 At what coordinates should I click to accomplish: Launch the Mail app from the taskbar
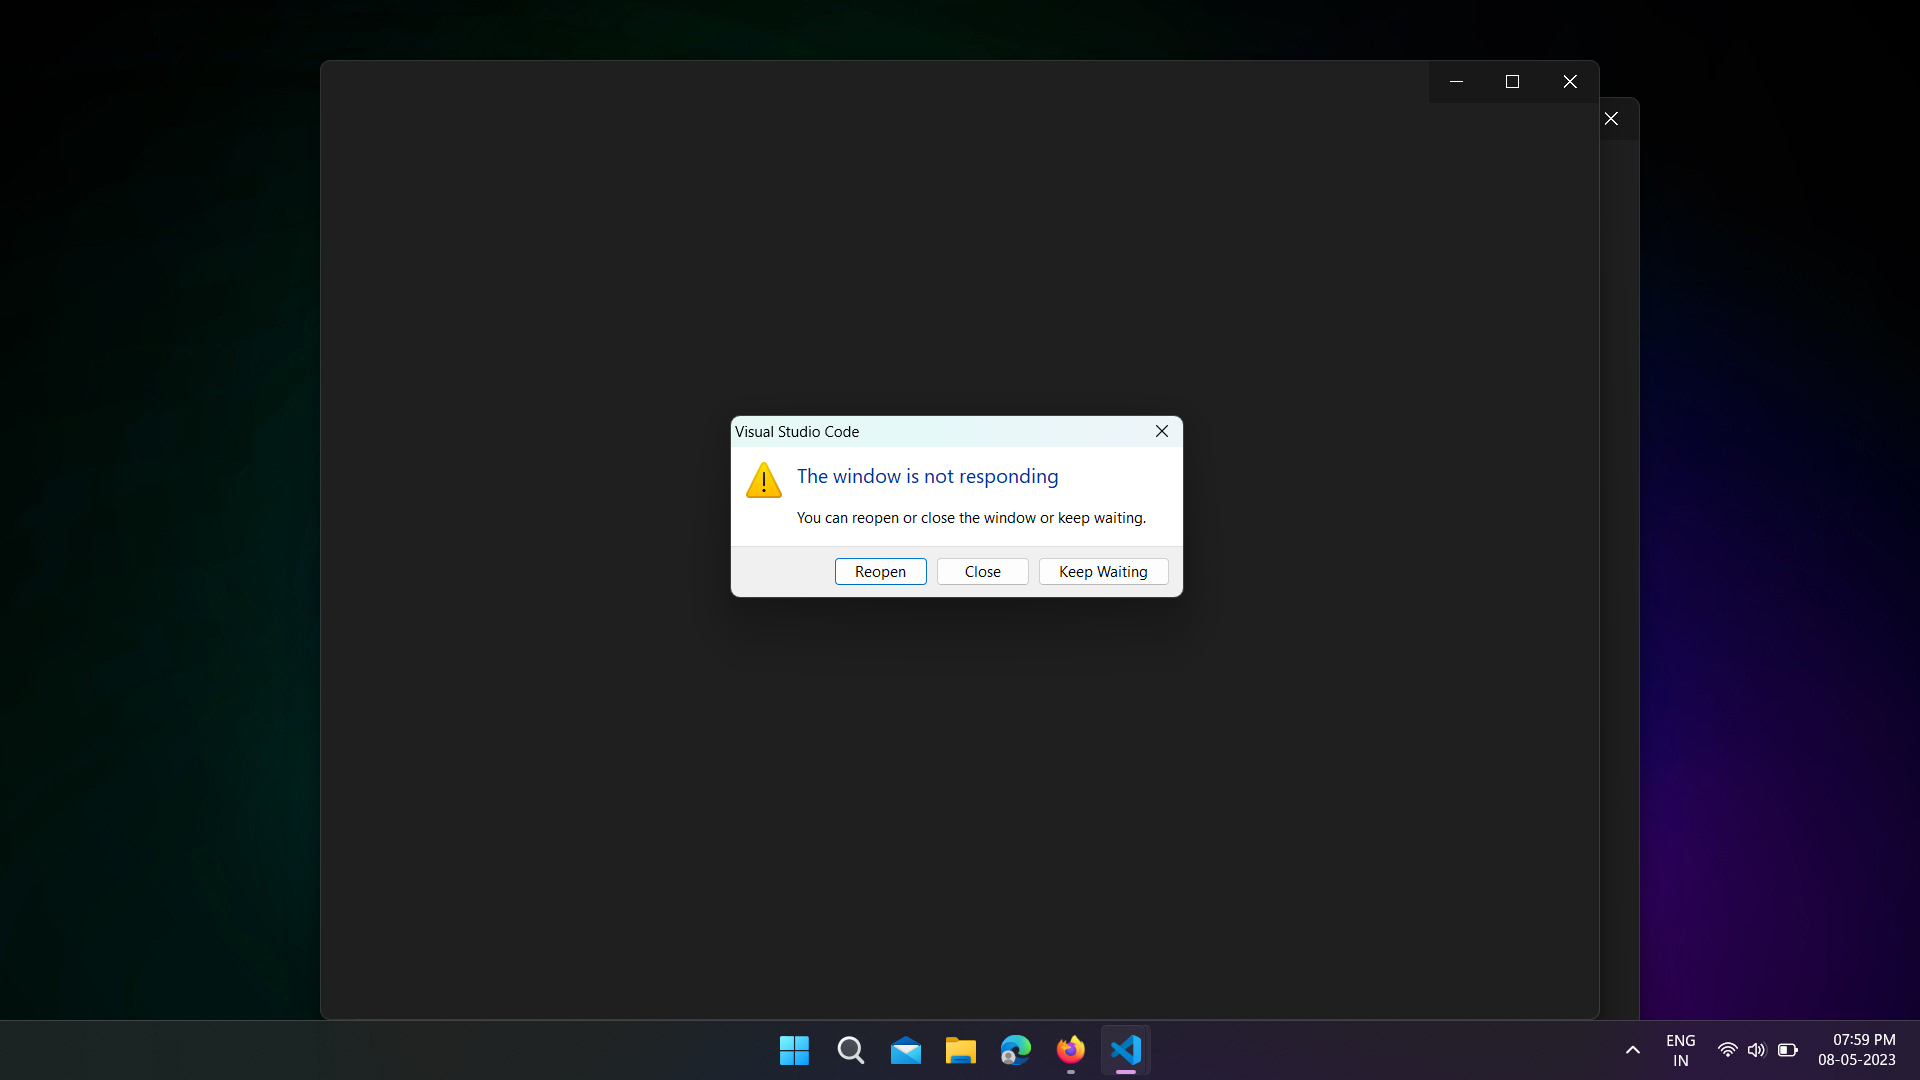(x=906, y=1050)
